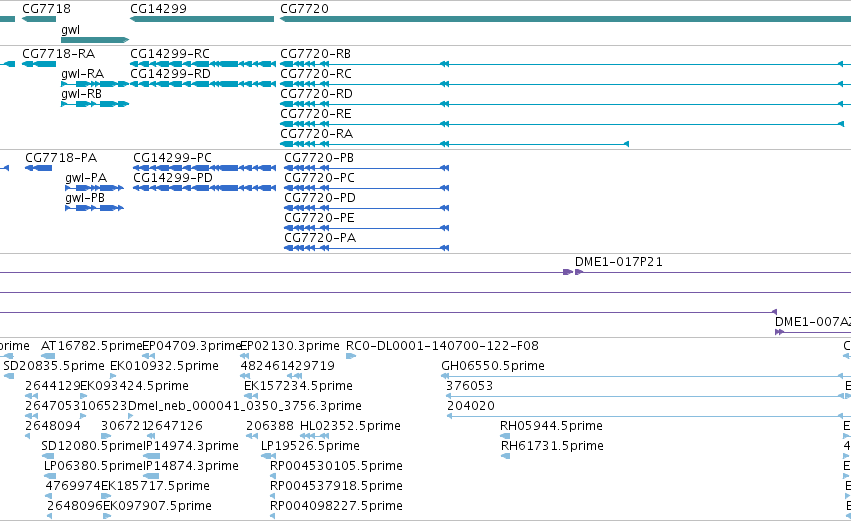
Task: Click the CG14299-PC protein label
Action: pos(172,158)
